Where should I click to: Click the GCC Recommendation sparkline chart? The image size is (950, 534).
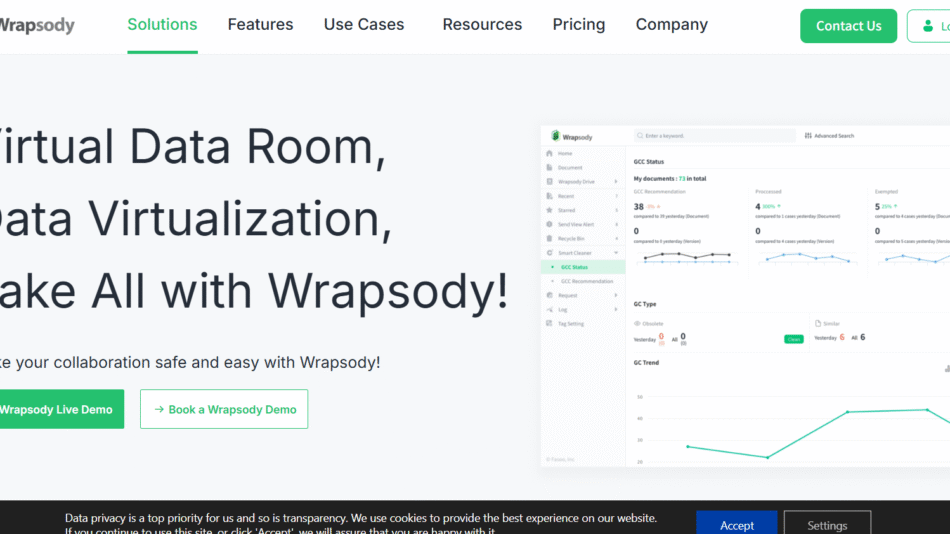[686, 258]
